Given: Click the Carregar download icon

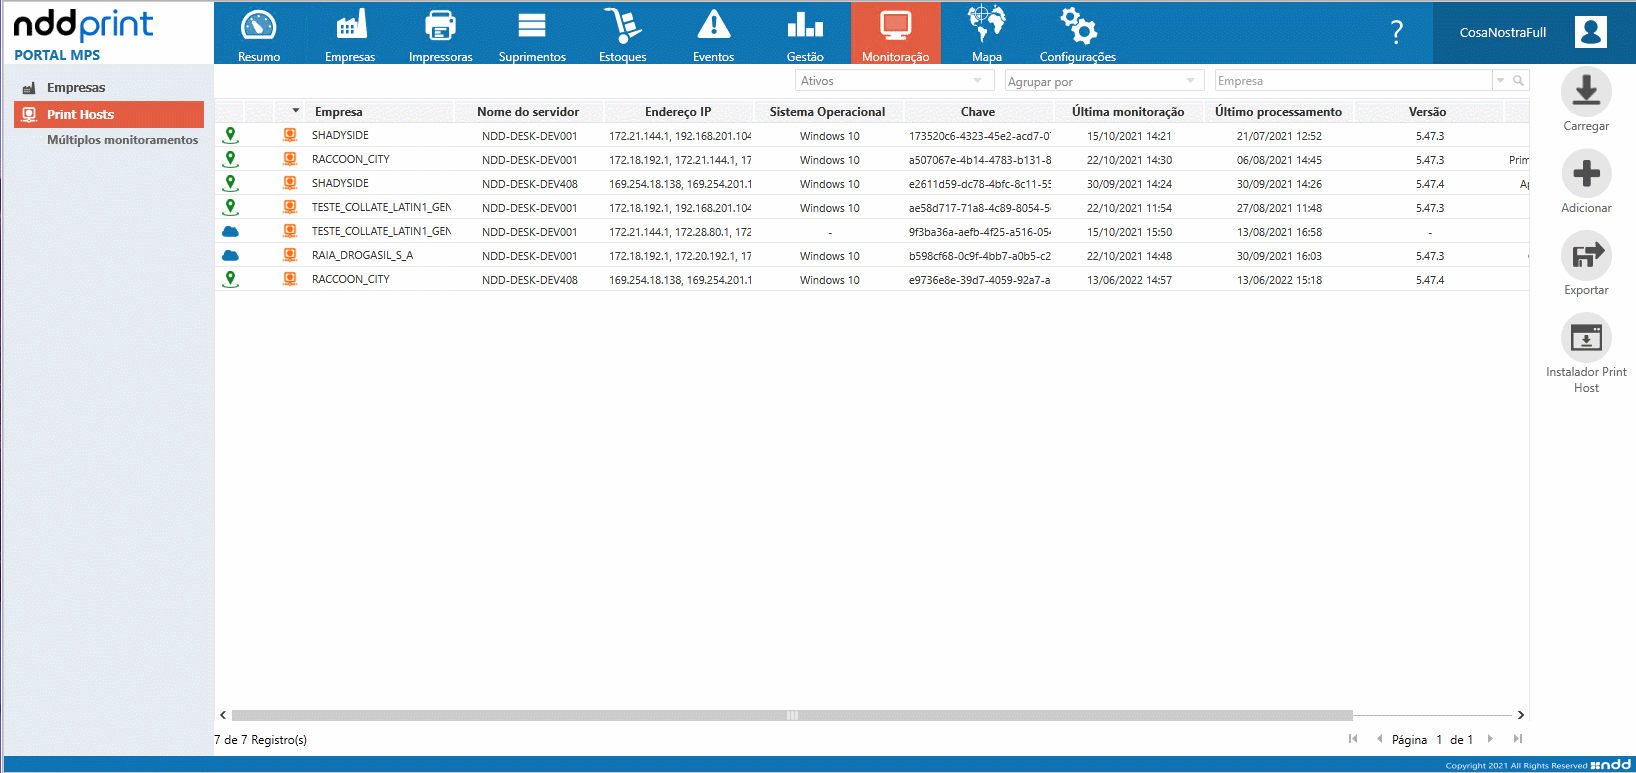Looking at the screenshot, I should 1585,92.
